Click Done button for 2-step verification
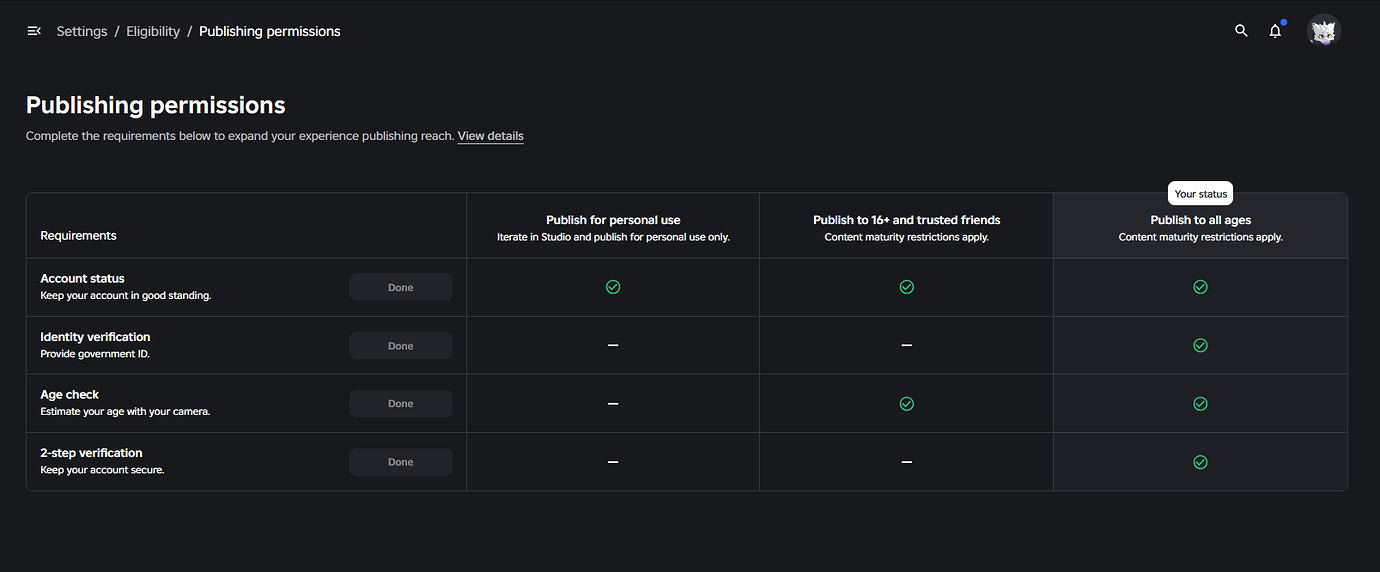This screenshot has width=1380, height=572. point(401,462)
